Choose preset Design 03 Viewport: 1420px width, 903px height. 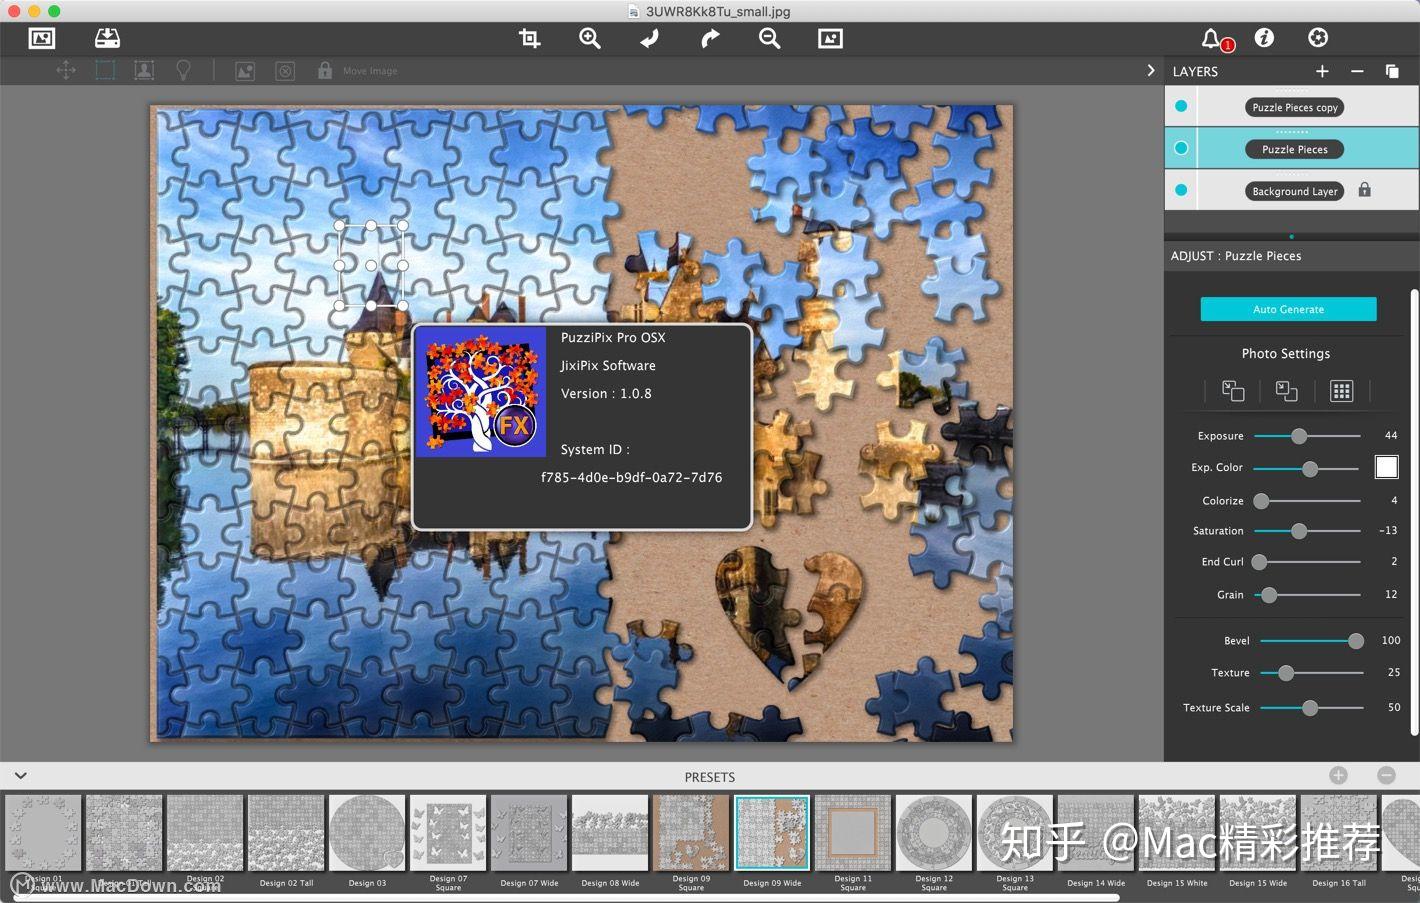367,833
